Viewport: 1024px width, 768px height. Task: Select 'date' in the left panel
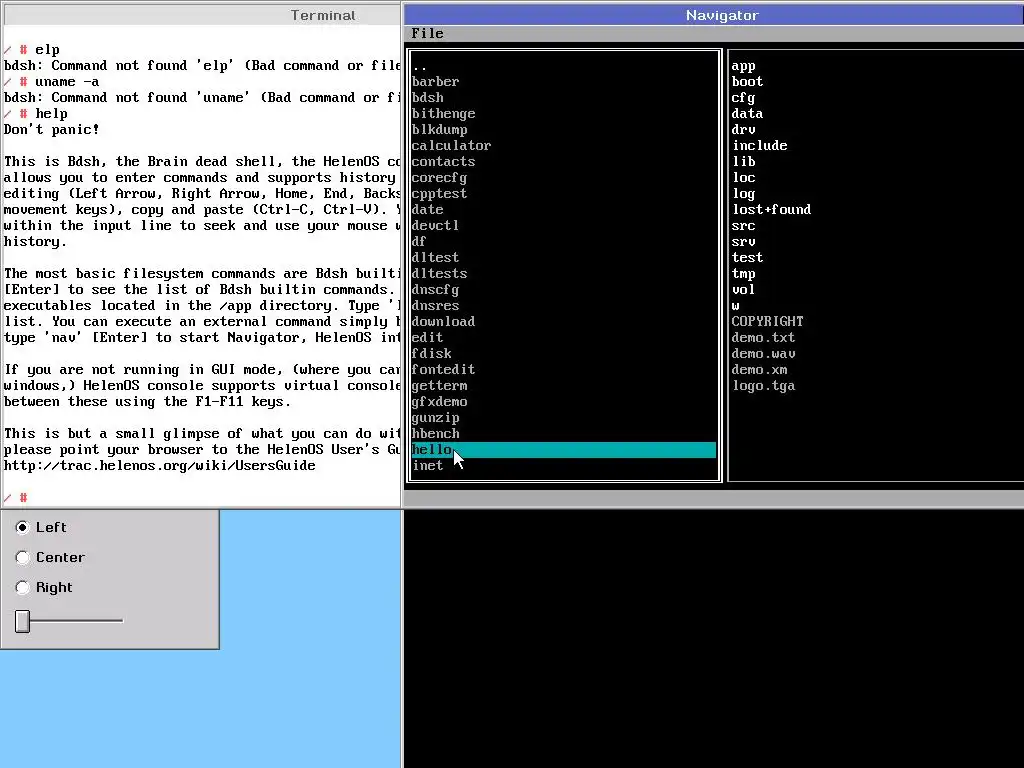pos(428,210)
